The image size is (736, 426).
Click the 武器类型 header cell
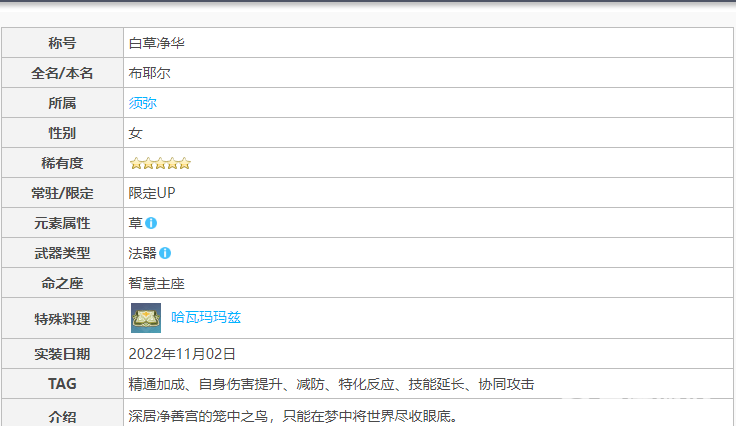[62, 253]
